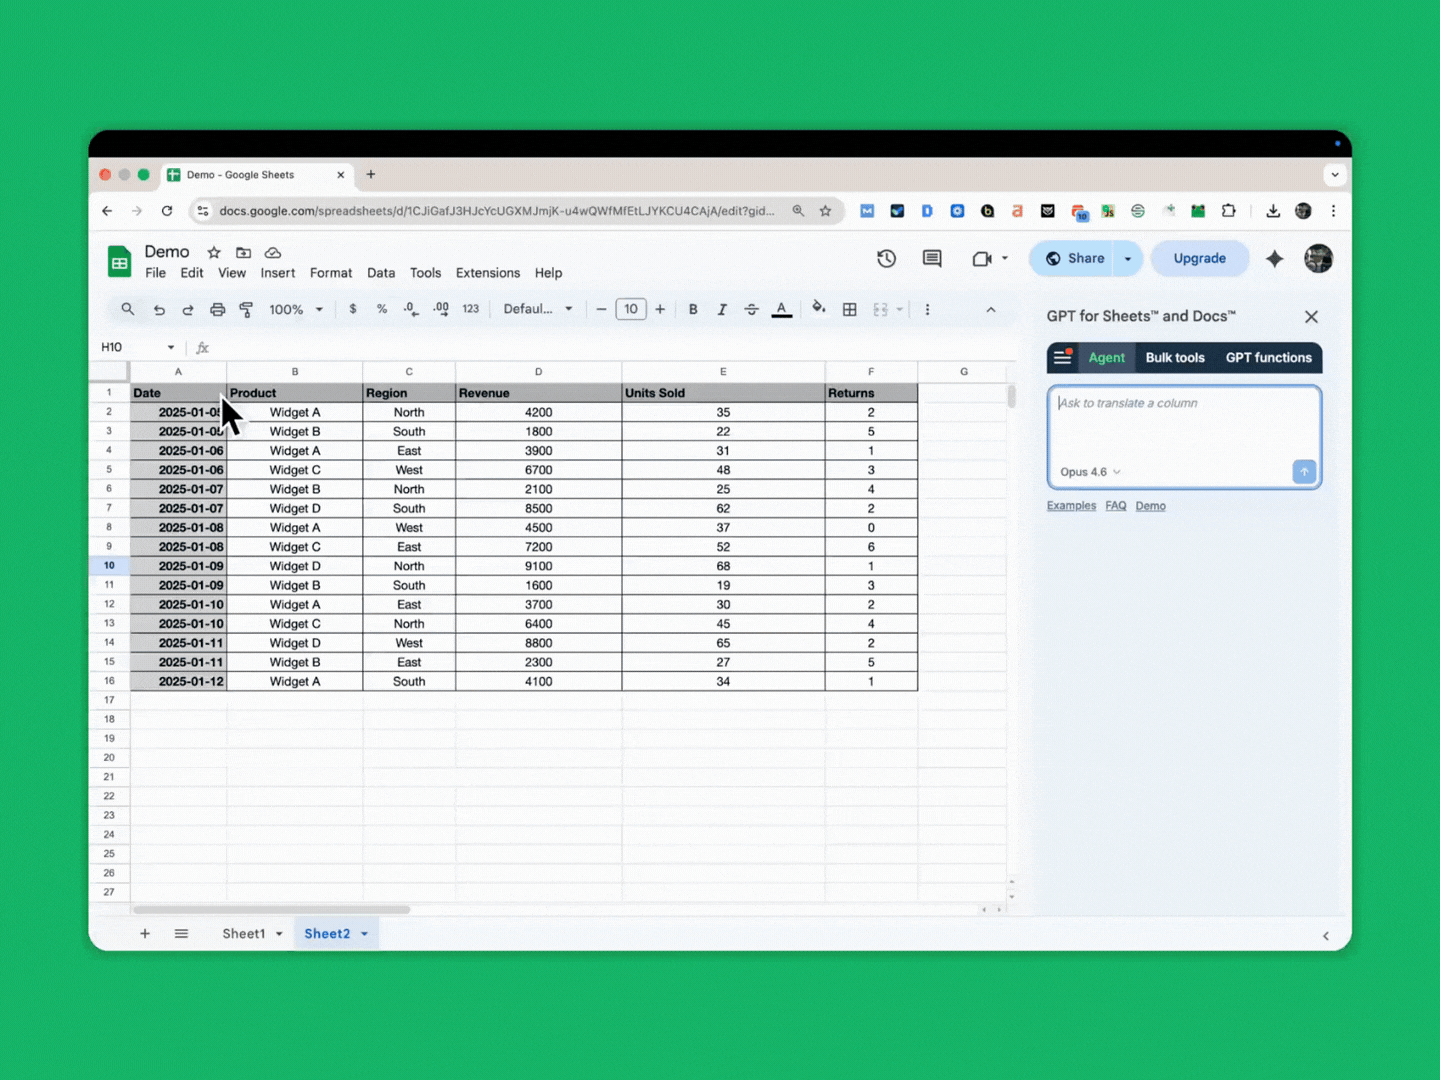Screen dimensions: 1440x1080
Task: Open the text color picker
Action: point(781,309)
